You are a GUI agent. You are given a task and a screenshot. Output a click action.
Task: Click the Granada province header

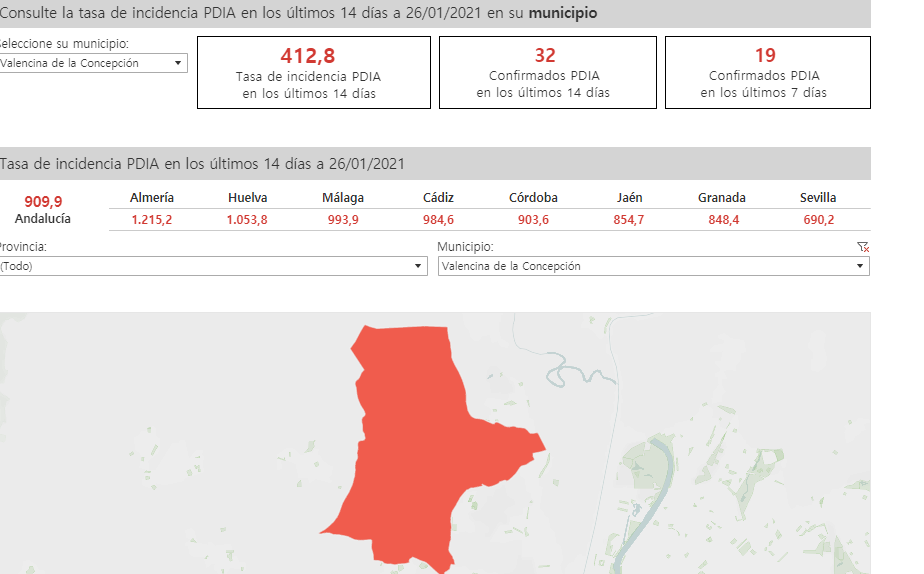coord(722,198)
